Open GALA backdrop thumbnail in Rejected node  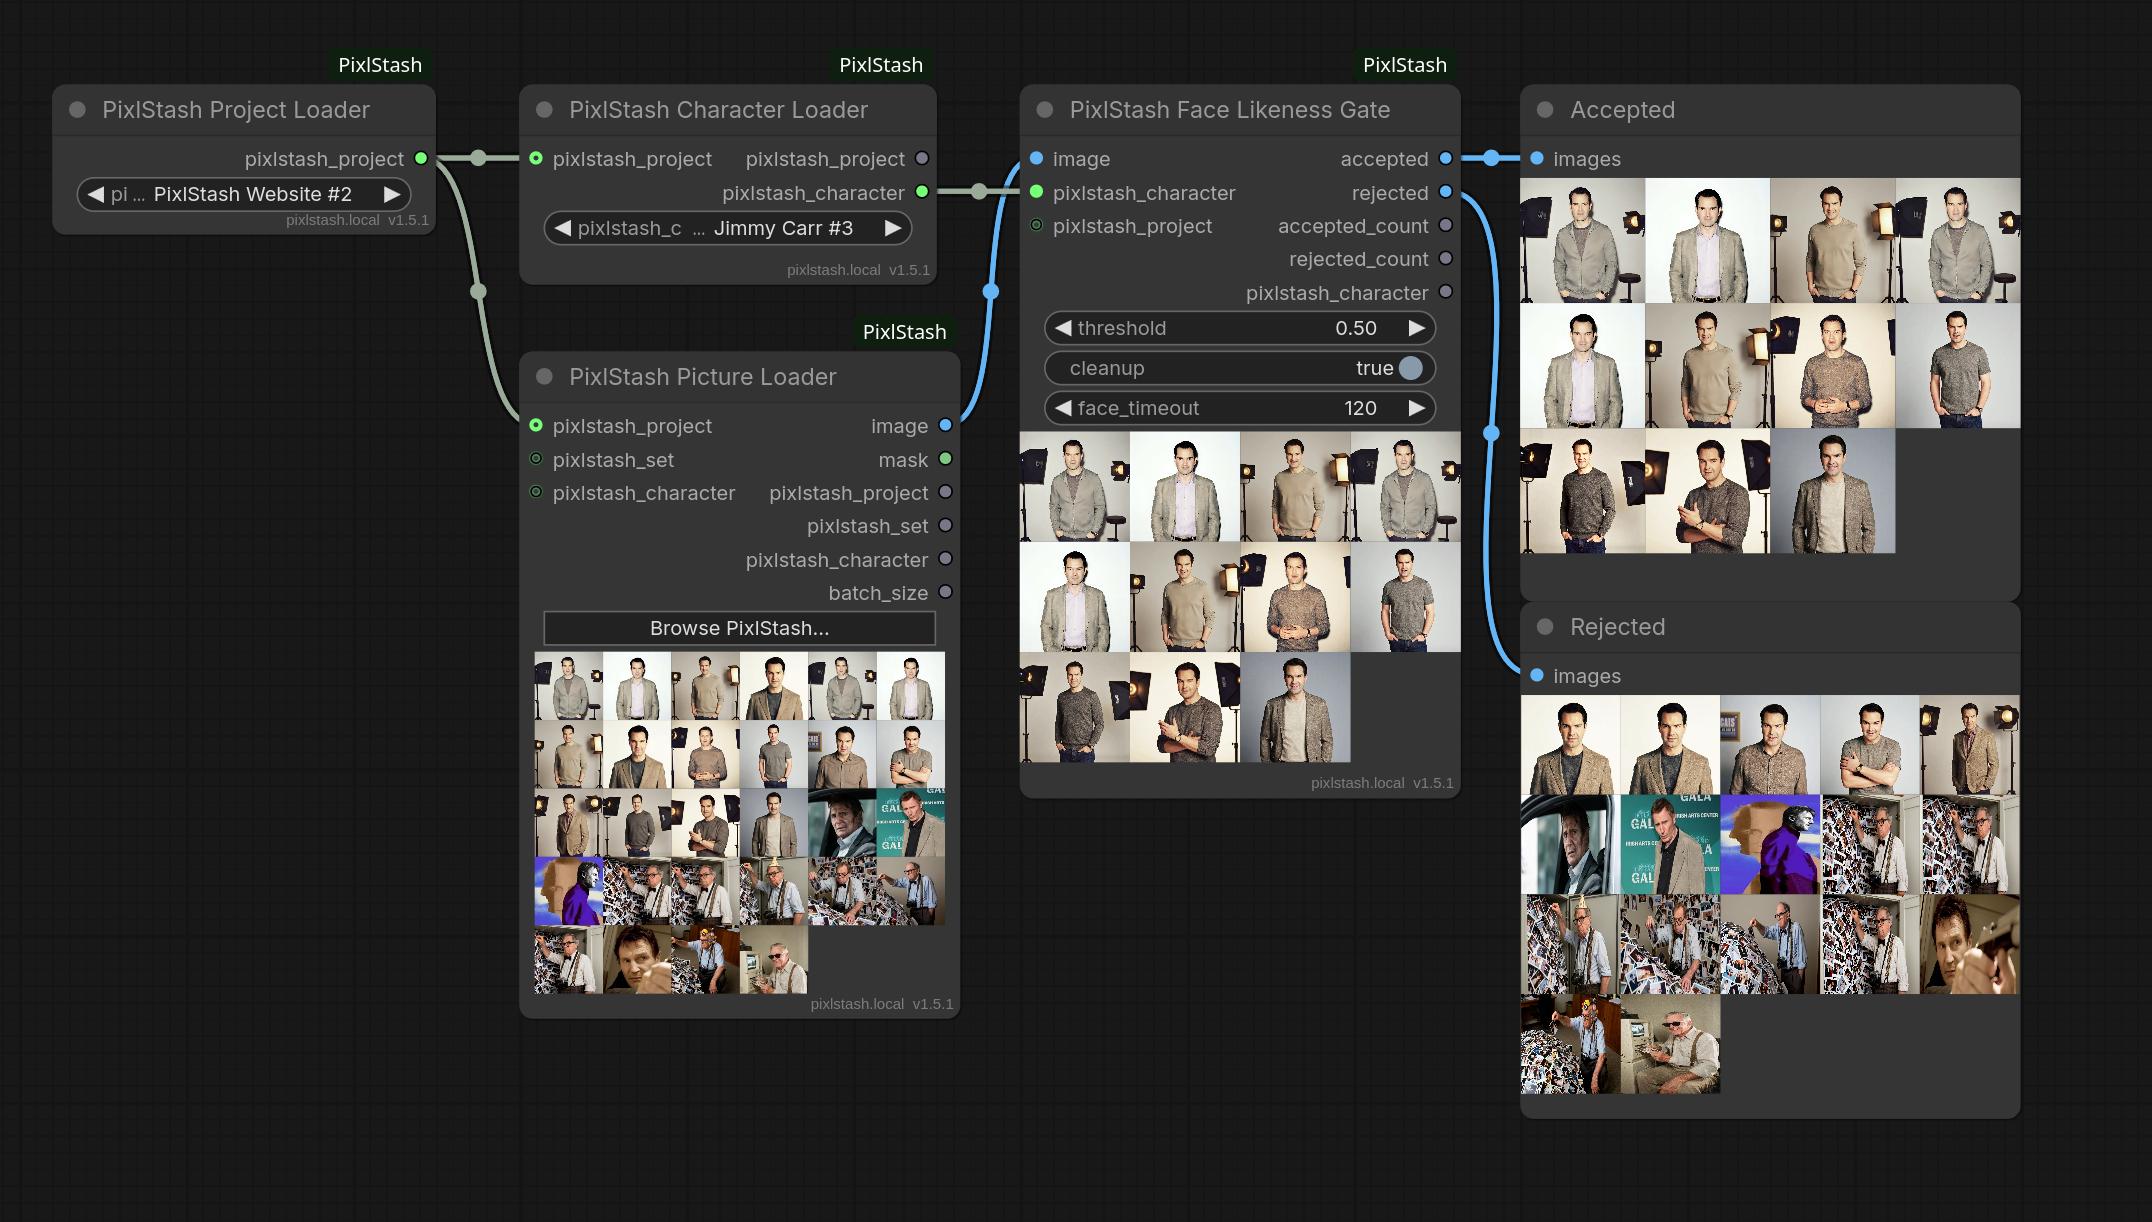pos(1670,844)
